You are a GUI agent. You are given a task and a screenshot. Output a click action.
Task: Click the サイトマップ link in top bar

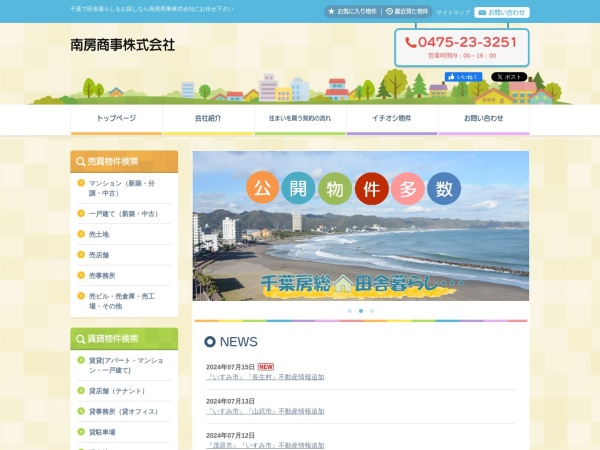pos(453,13)
